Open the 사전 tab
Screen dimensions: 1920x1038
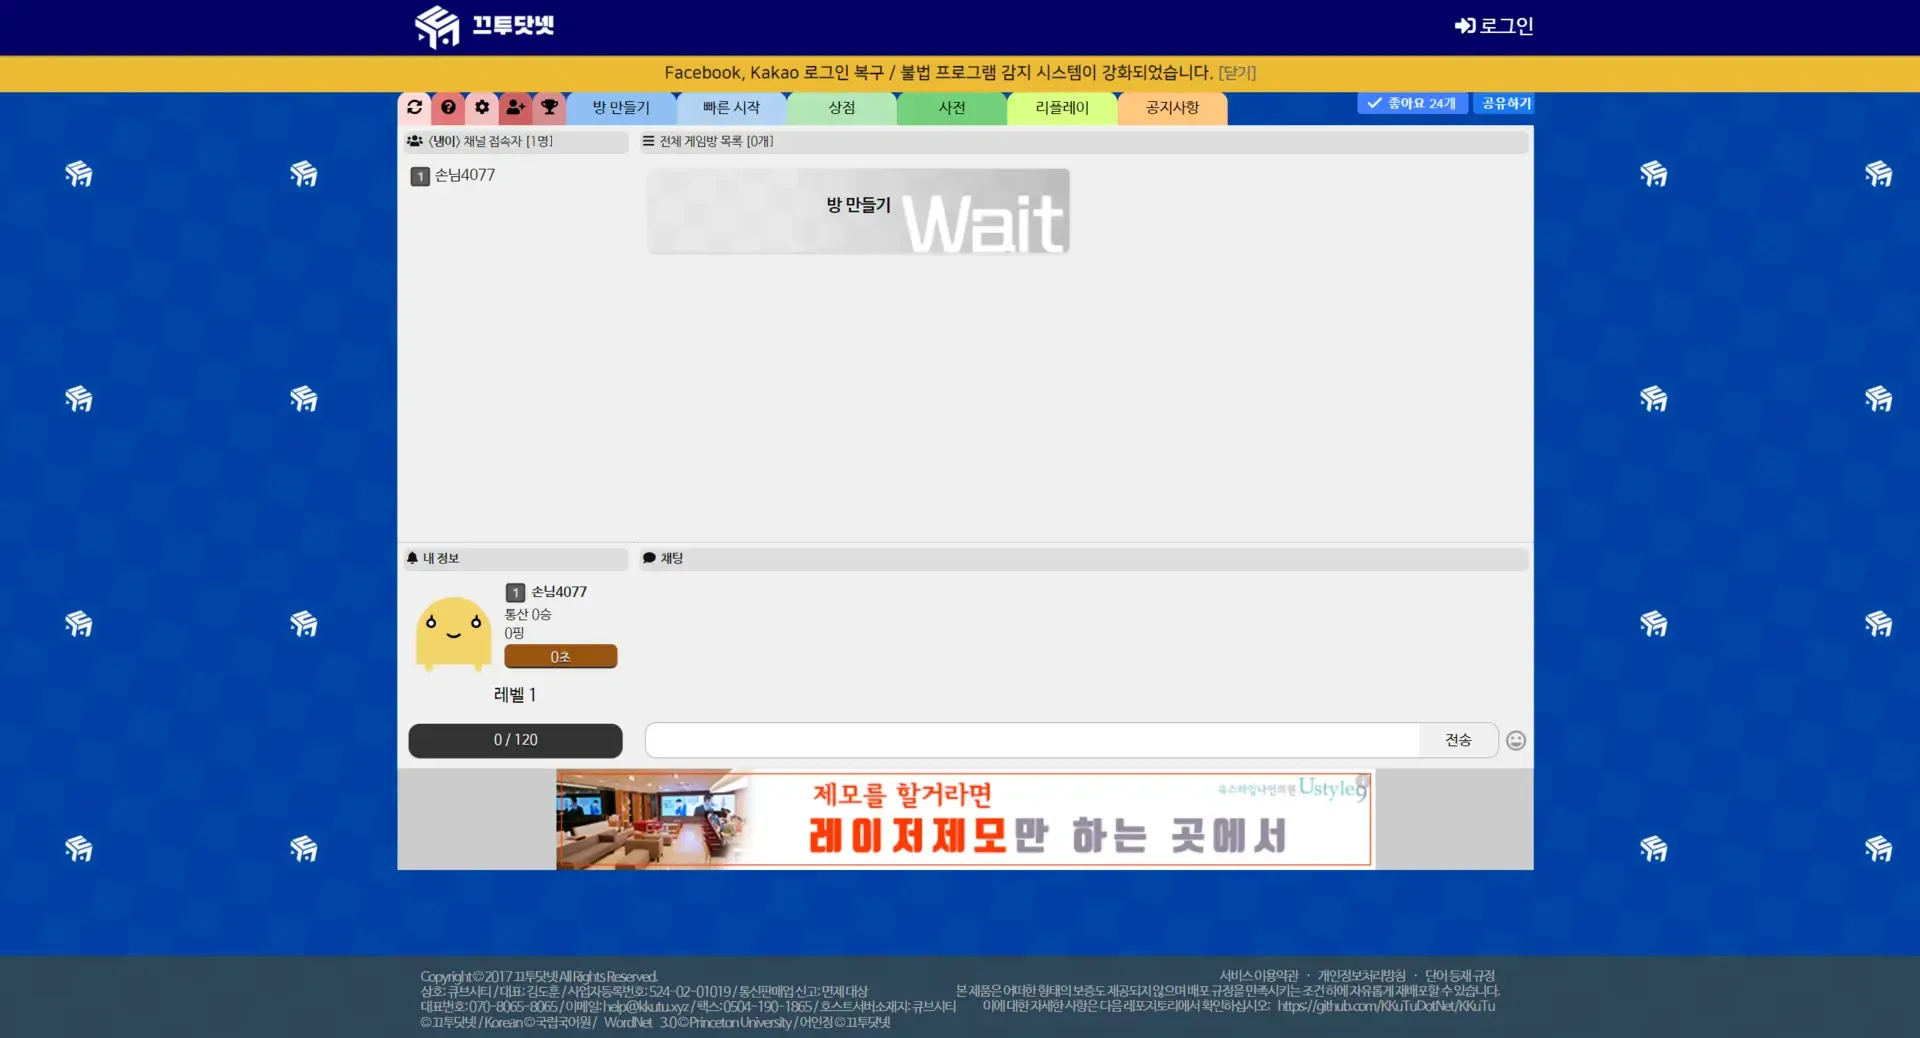pos(952,108)
